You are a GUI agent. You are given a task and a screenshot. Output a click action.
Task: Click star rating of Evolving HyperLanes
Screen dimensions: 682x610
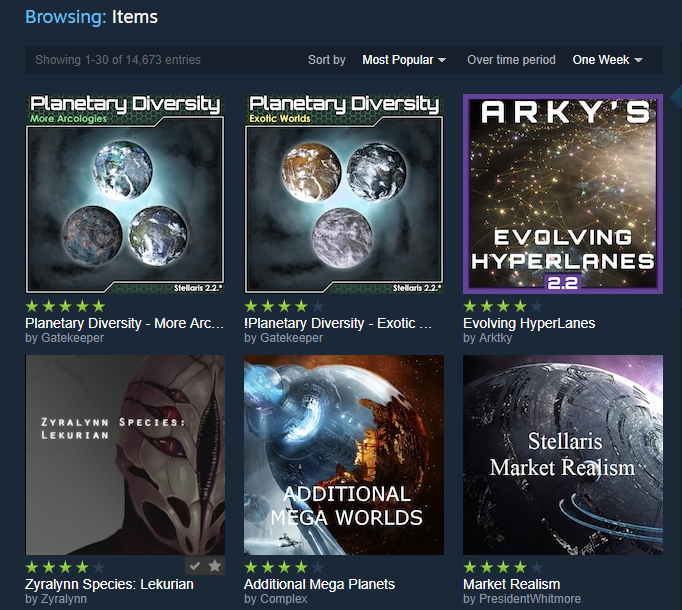click(503, 306)
